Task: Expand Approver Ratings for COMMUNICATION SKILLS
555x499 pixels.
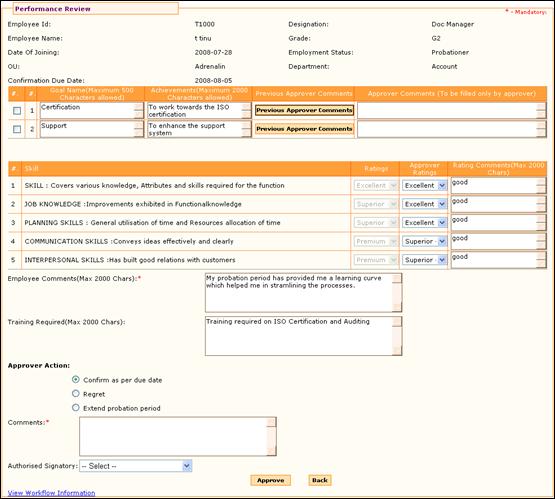Action: (x=424, y=241)
